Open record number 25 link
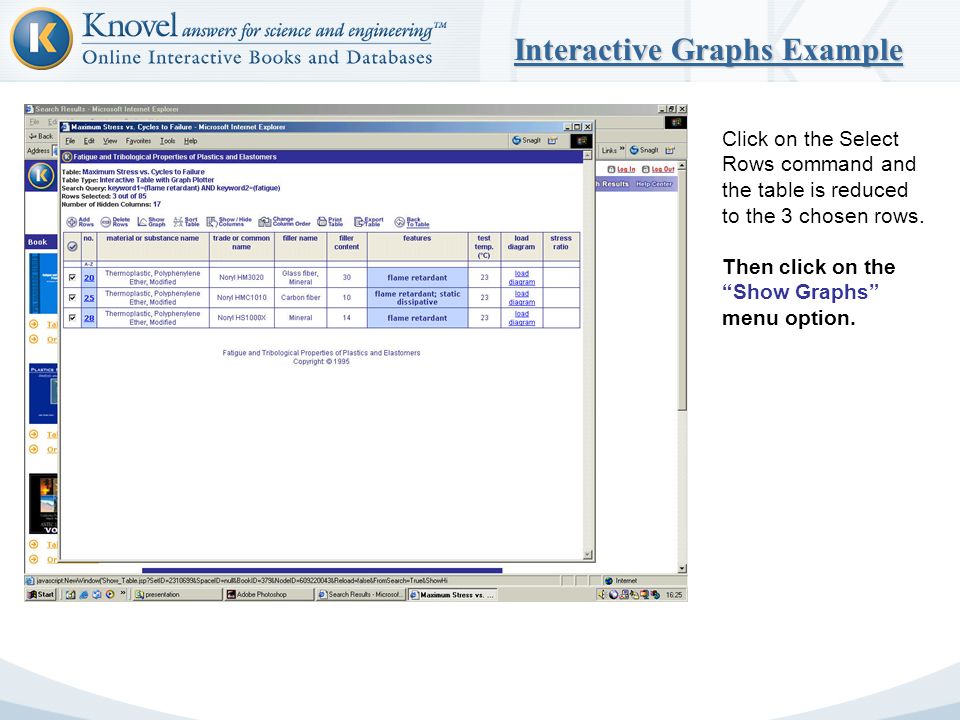The width and height of the screenshot is (960, 720). coord(89,298)
